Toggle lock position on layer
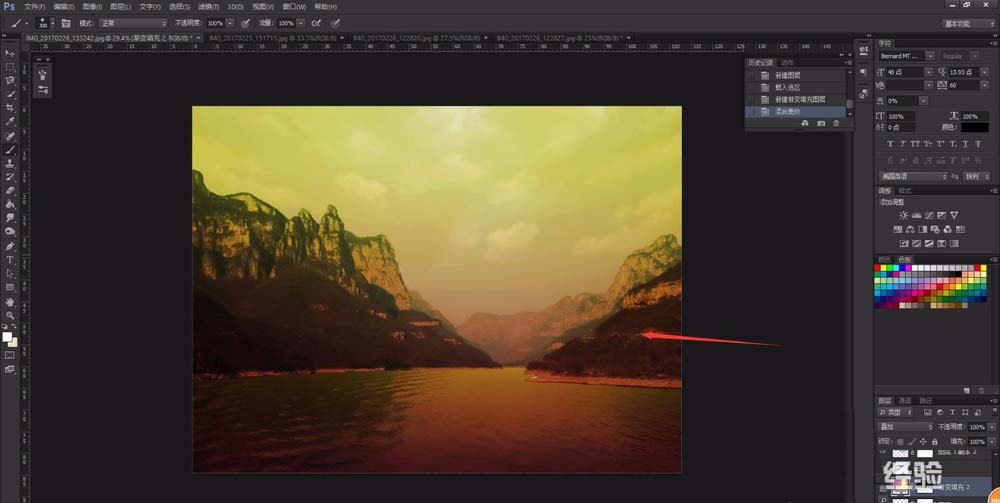Screen dimensions: 1000x503 pos(923,441)
